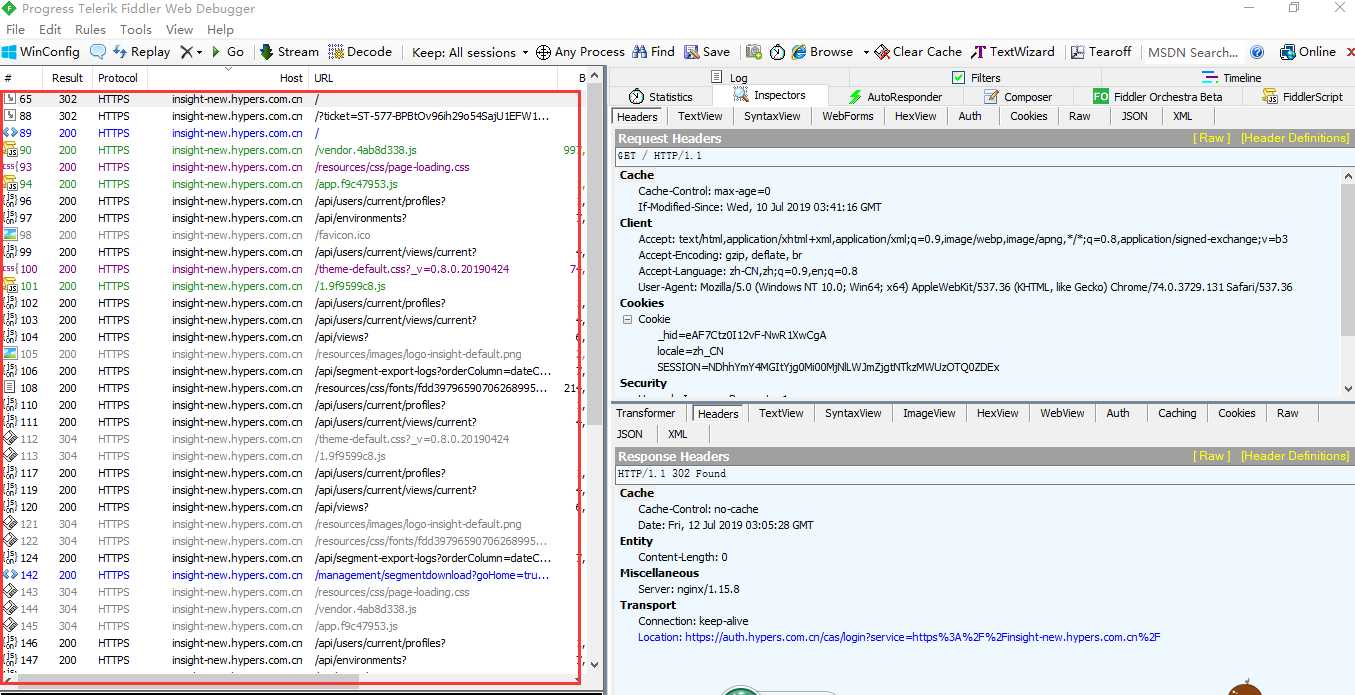Image resolution: width=1355 pixels, height=695 pixels.
Task: Select request WebForms inspector tab
Action: (848, 116)
